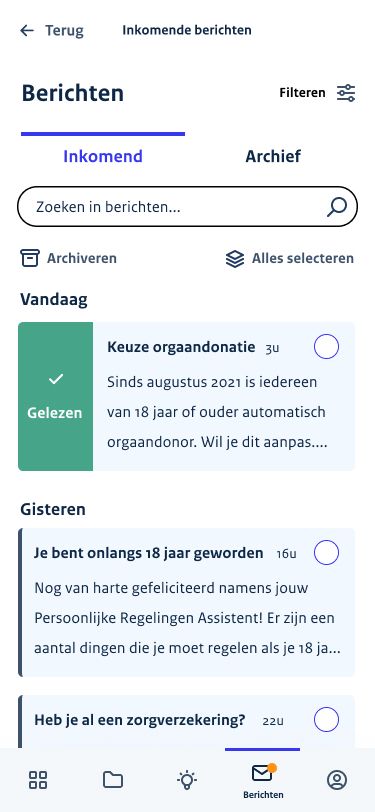375x812 pixels.
Task: Mark message read via green Gelezen panel
Action: (x=55, y=396)
